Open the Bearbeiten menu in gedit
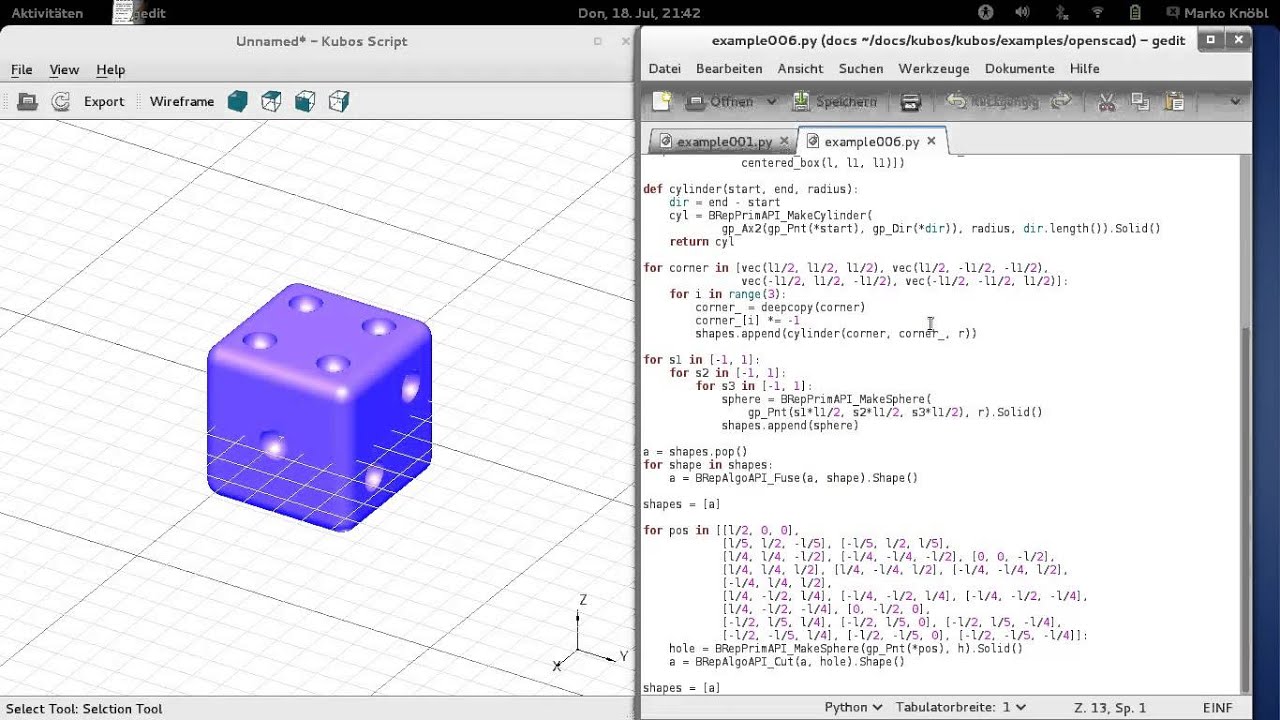Image resolution: width=1280 pixels, height=720 pixels. coord(729,69)
